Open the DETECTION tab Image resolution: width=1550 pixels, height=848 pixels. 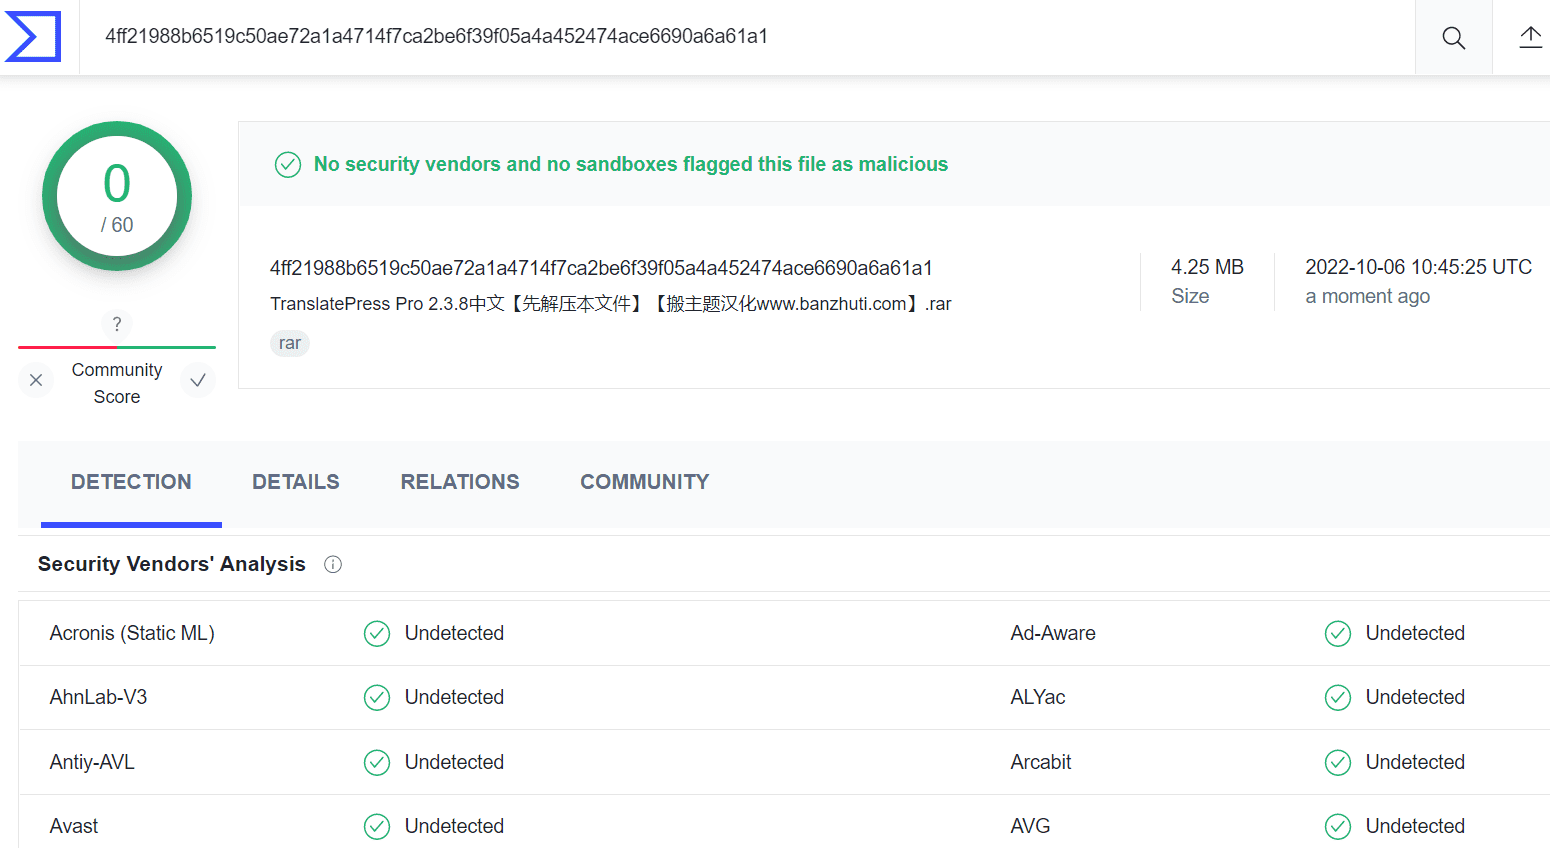131,482
